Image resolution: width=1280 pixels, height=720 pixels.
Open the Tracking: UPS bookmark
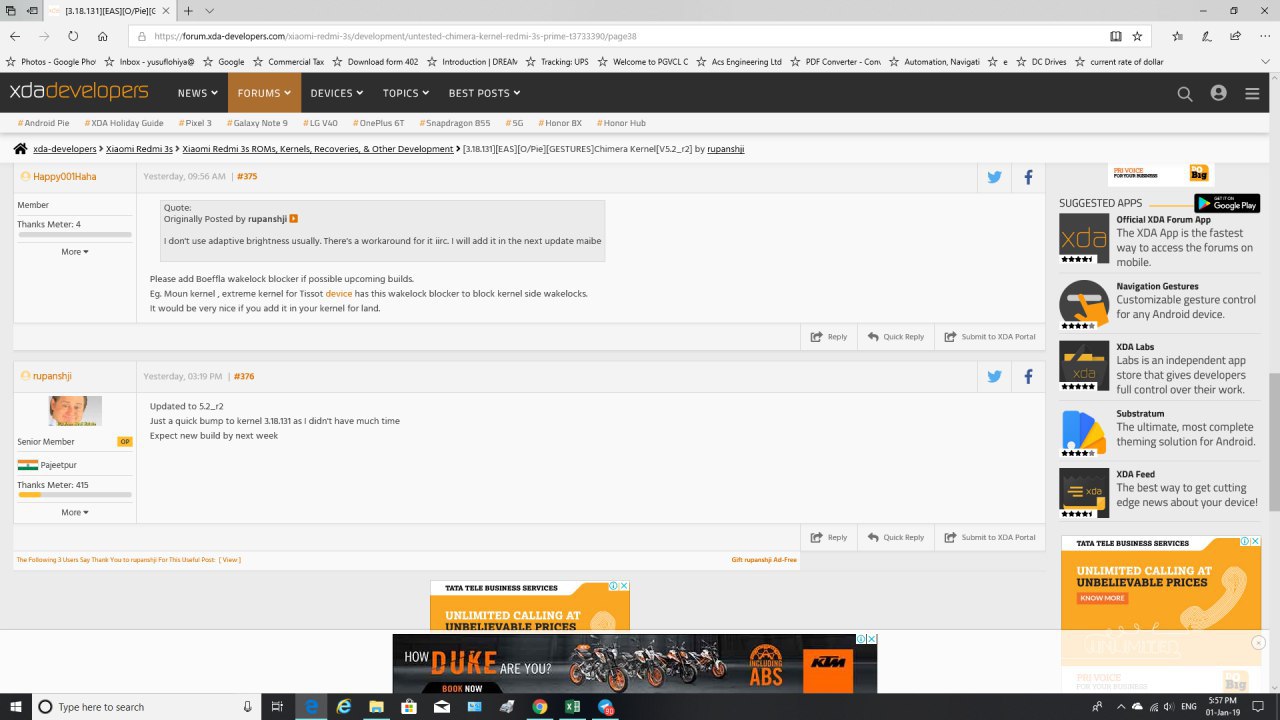pos(558,62)
